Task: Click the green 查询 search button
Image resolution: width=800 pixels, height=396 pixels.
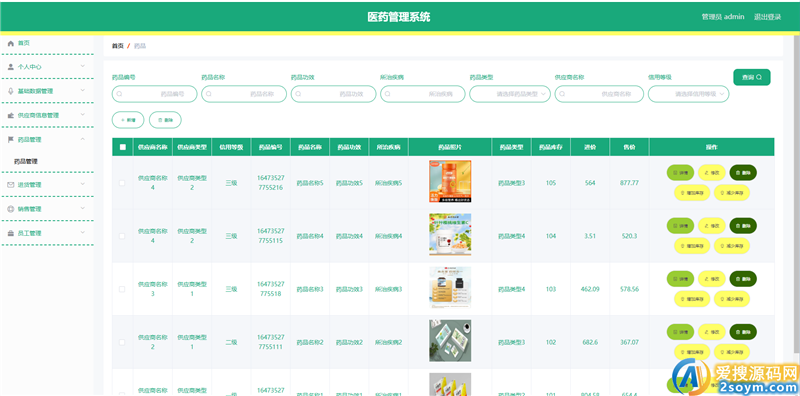Action: click(x=752, y=77)
